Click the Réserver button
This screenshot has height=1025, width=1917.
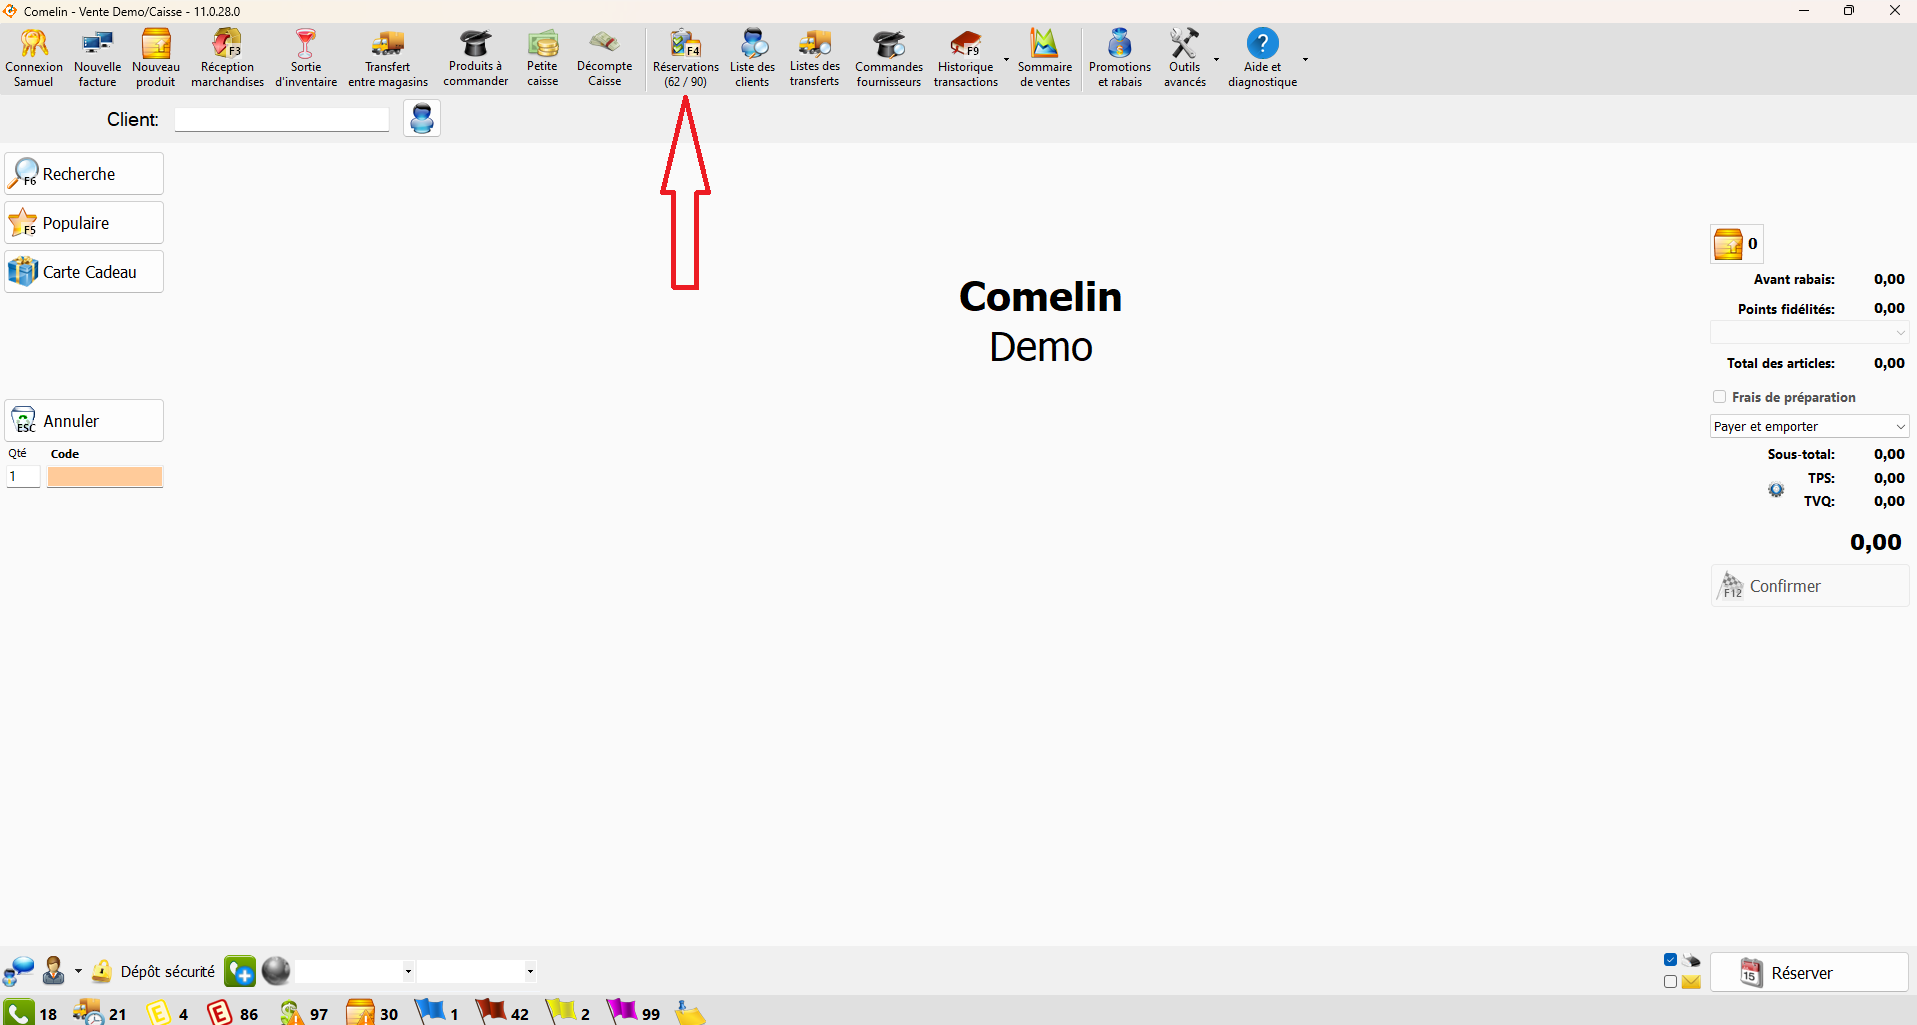[x=1810, y=973]
